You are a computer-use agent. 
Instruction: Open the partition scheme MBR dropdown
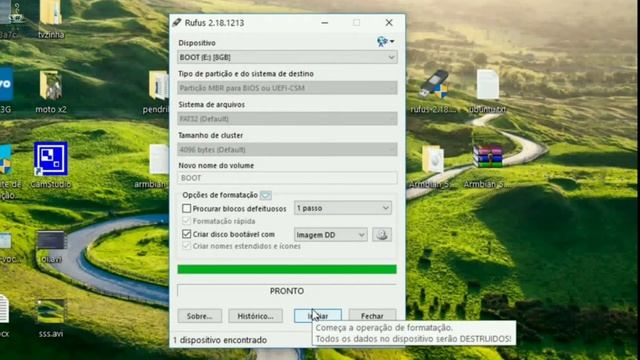287,88
